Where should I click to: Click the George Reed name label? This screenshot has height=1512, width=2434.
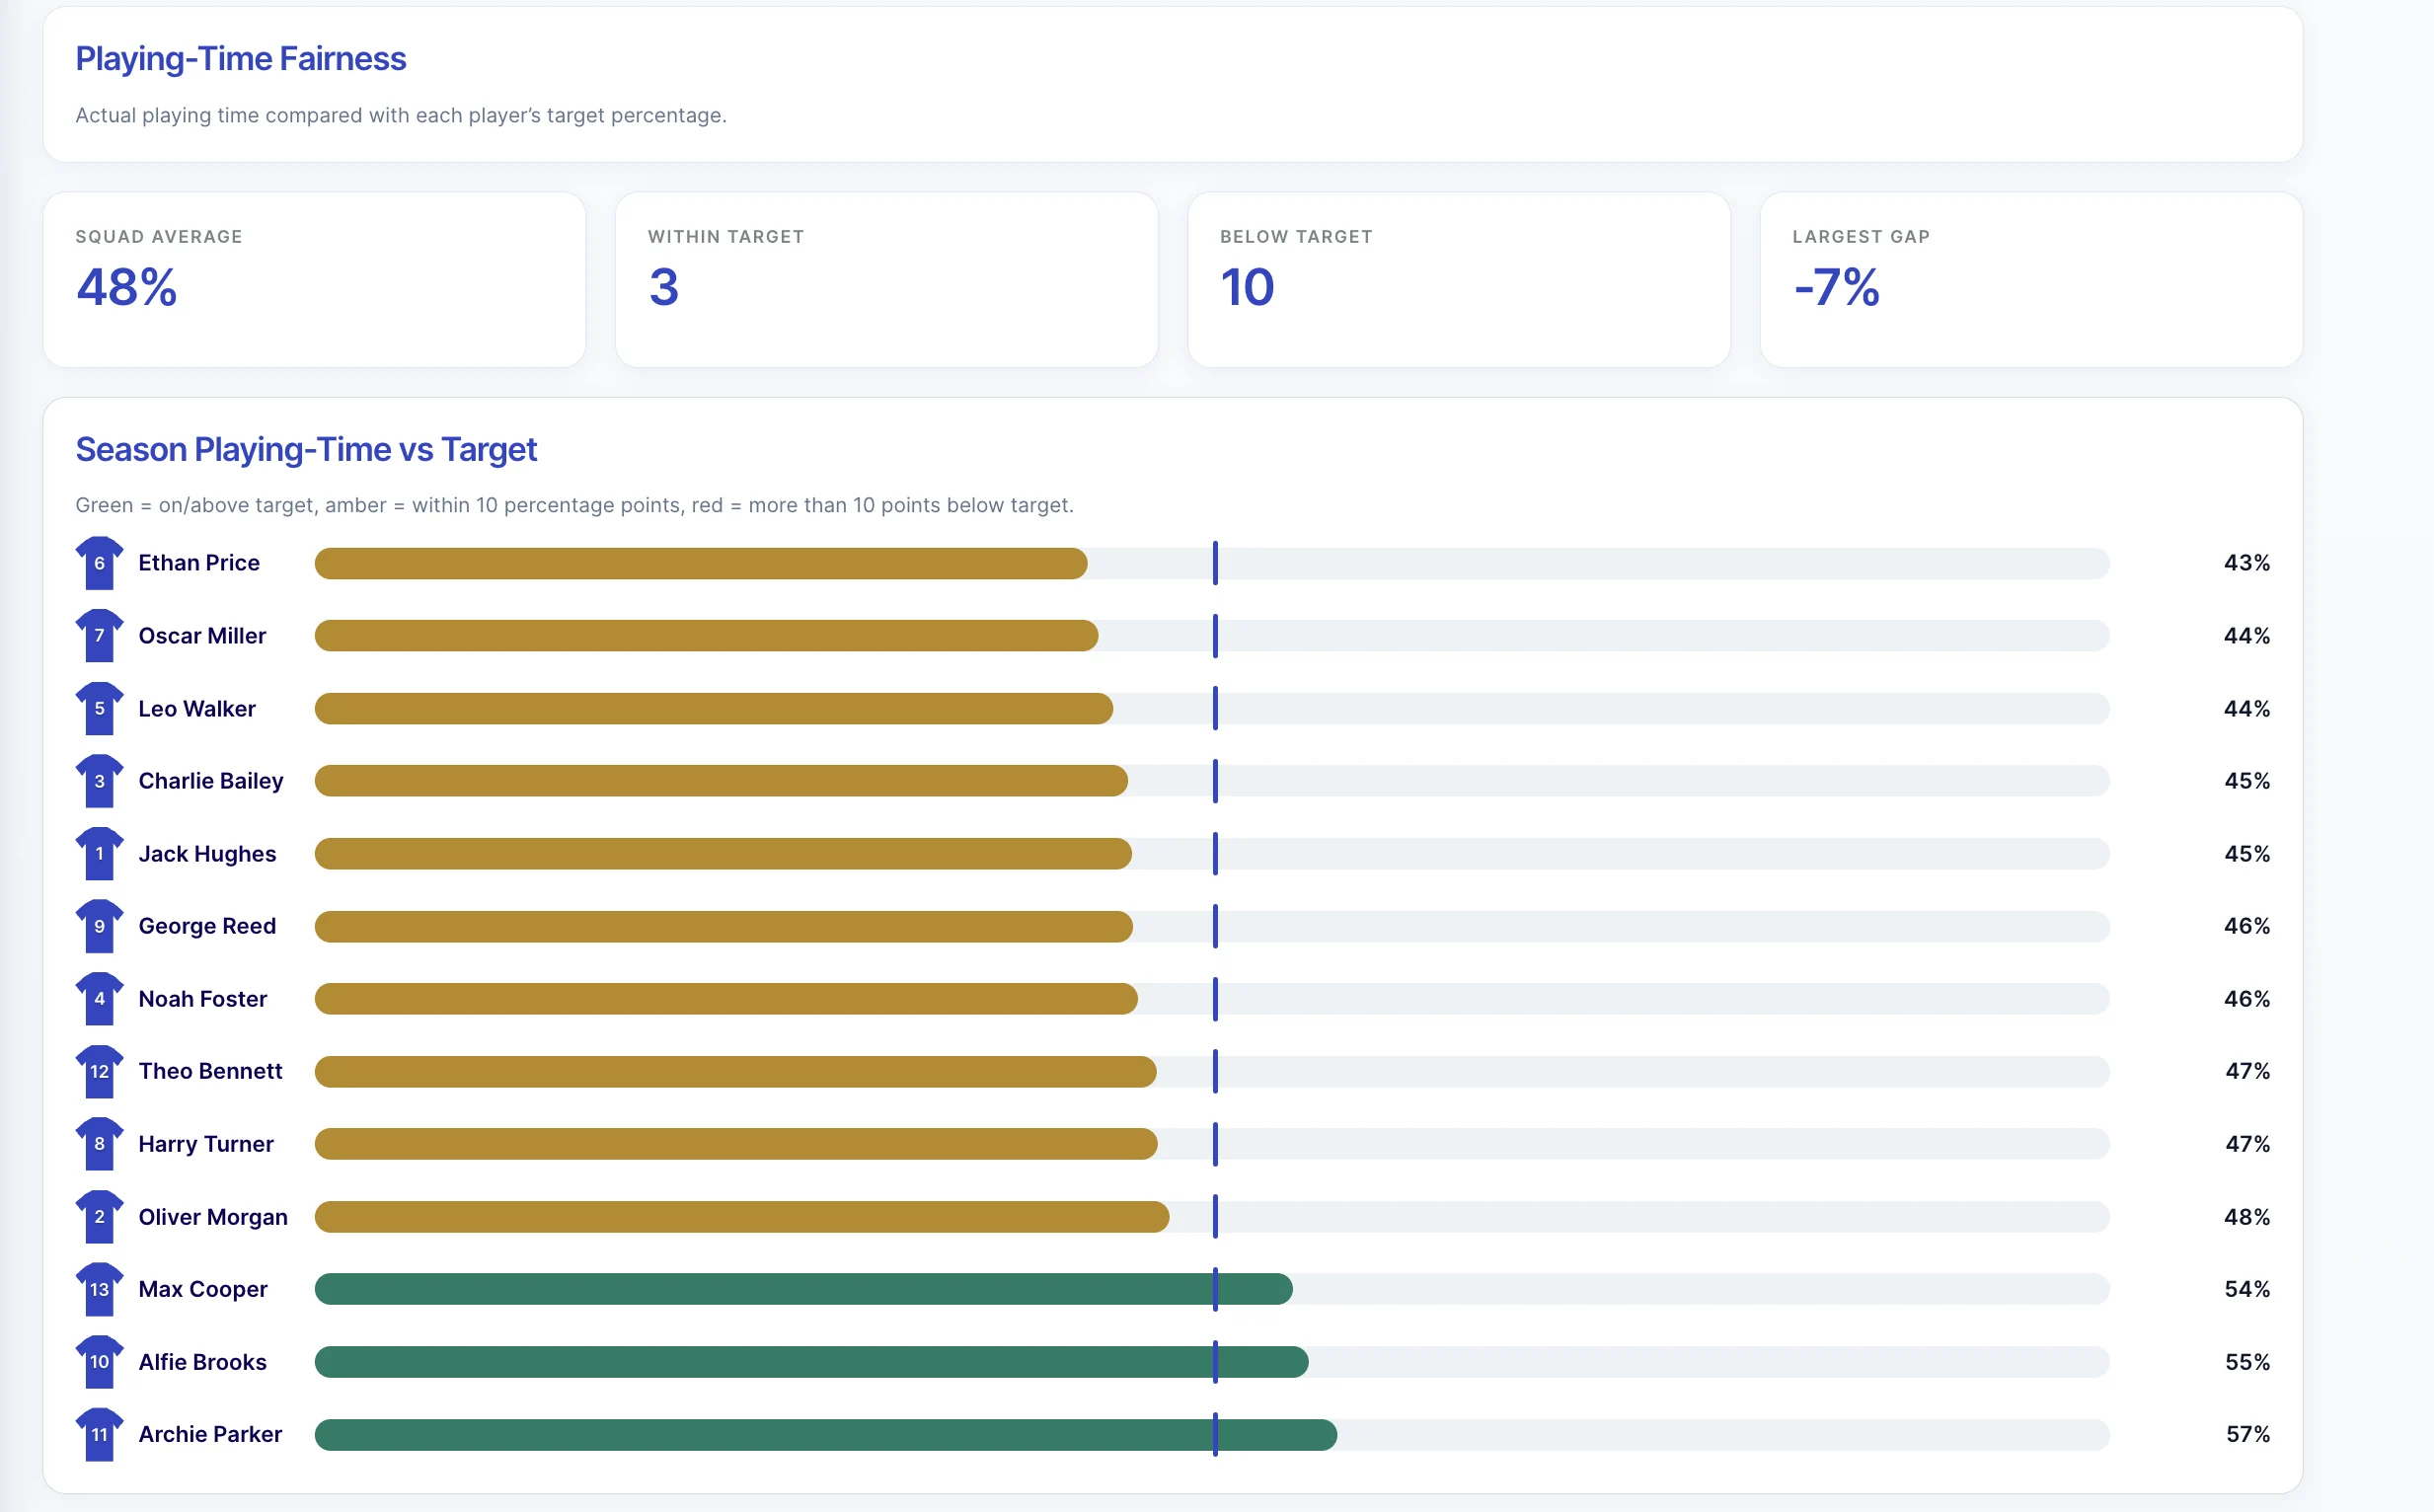pyautogui.click(x=207, y=926)
